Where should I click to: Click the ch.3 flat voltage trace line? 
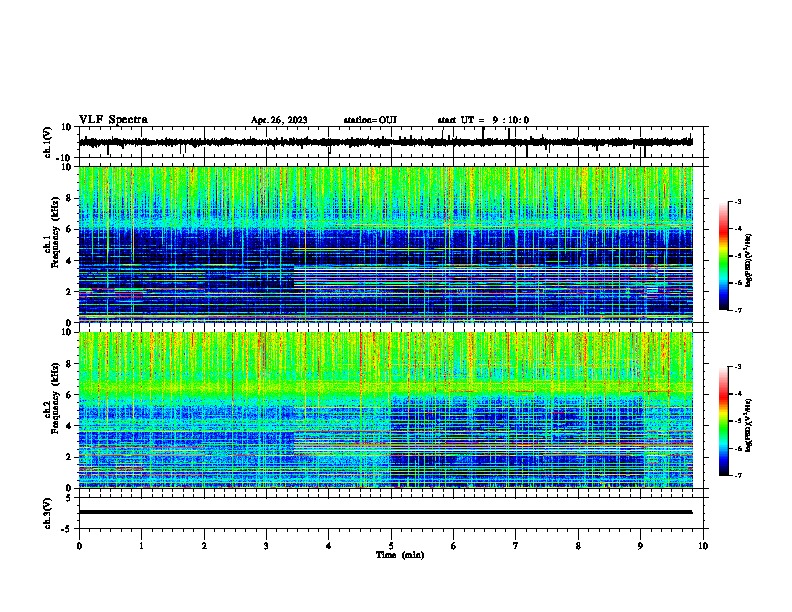click(x=386, y=512)
